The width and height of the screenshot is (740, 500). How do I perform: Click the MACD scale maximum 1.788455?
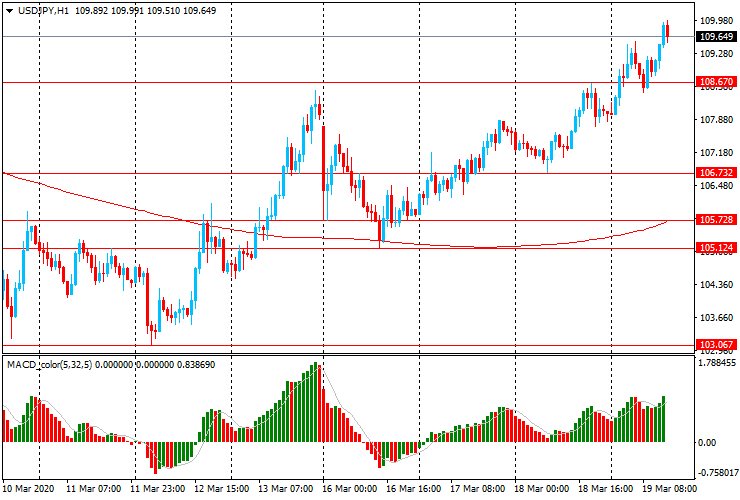click(716, 363)
